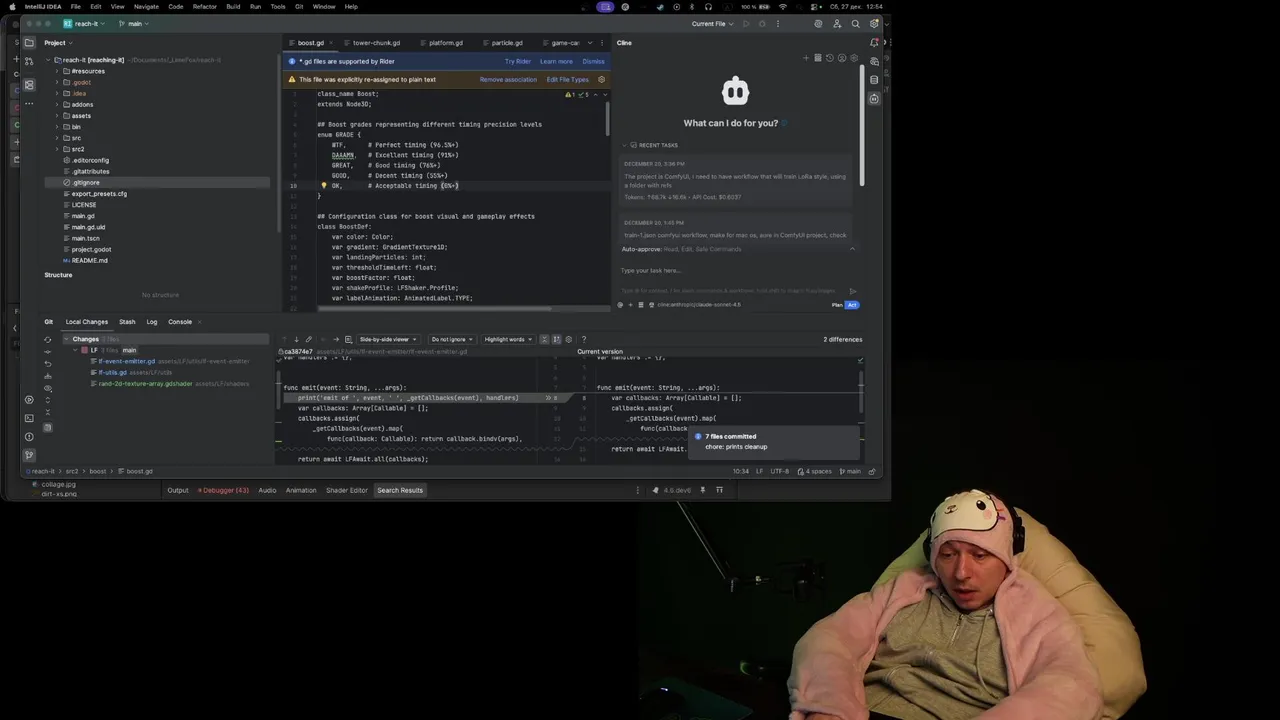Image resolution: width=1280 pixels, height=720 pixels.
Task: Collapse the Changes node in Git panel
Action: 66,339
